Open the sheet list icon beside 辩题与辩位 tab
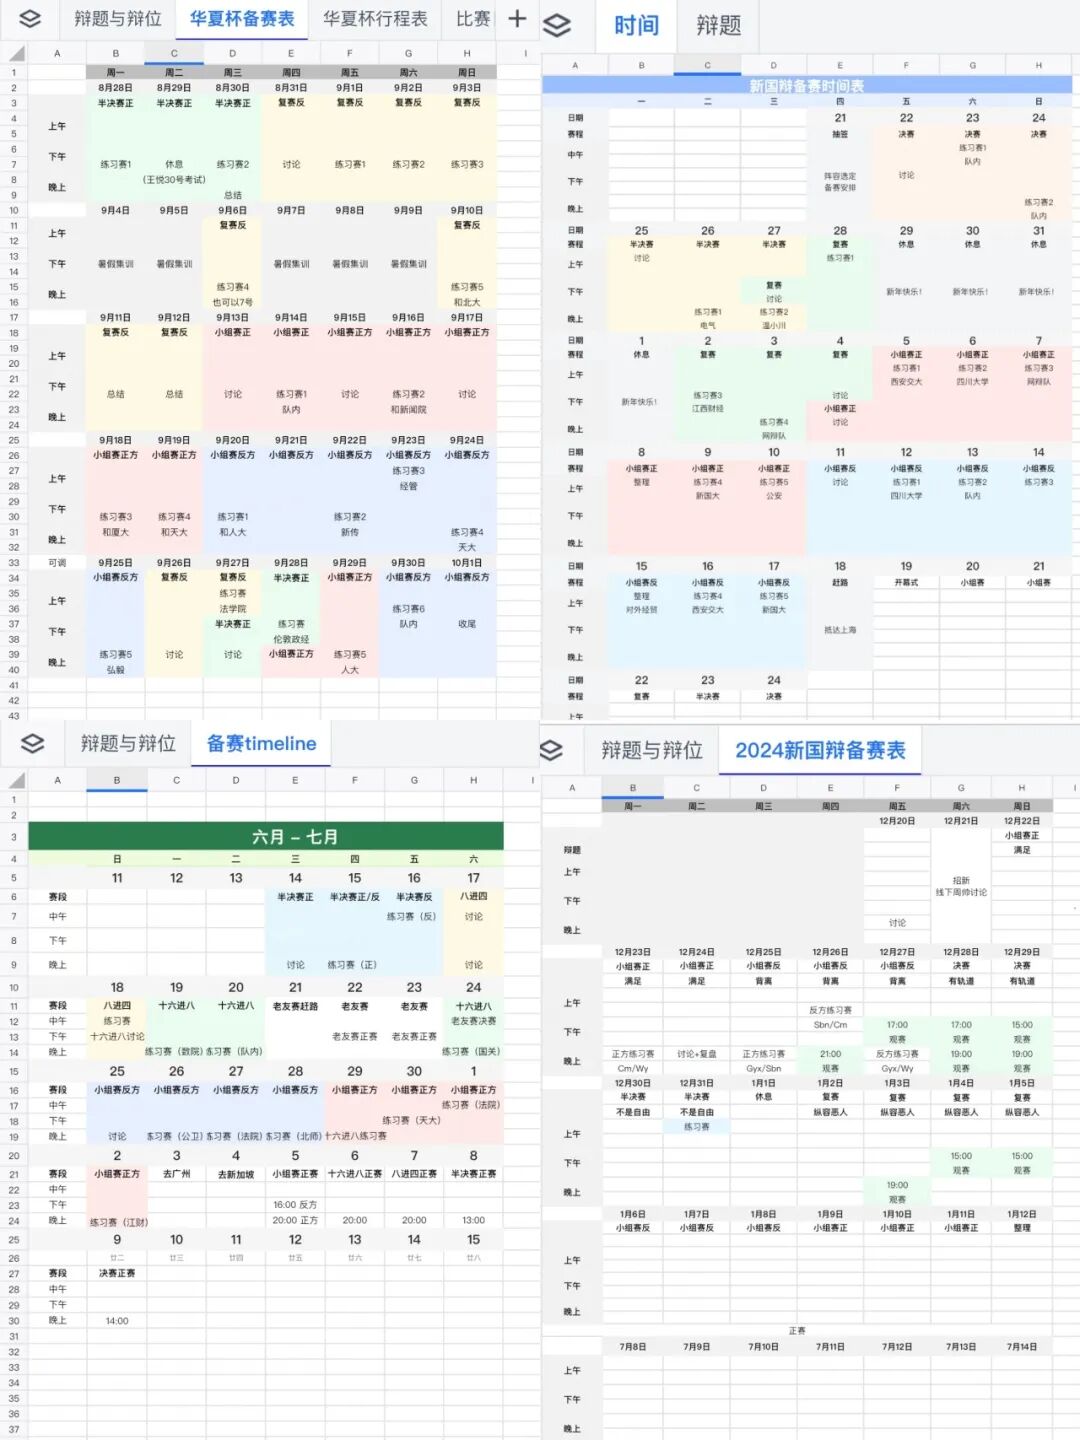Image resolution: width=1080 pixels, height=1440 pixels. (x=32, y=16)
